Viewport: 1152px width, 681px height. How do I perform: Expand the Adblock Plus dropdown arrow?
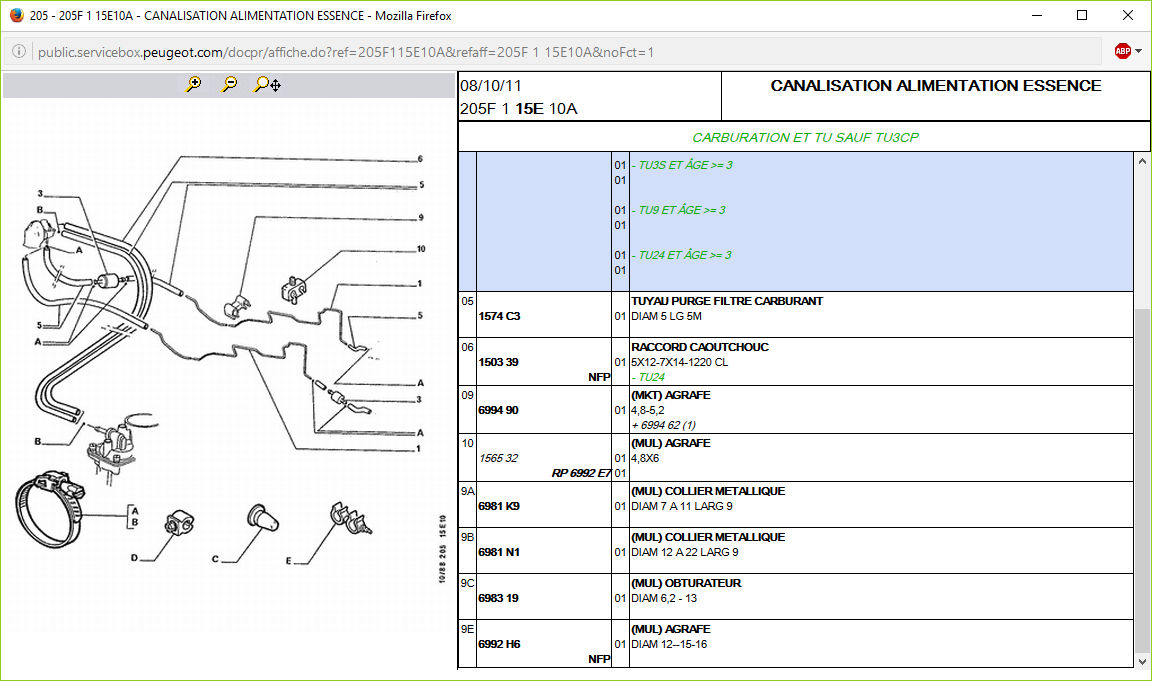[1139, 51]
